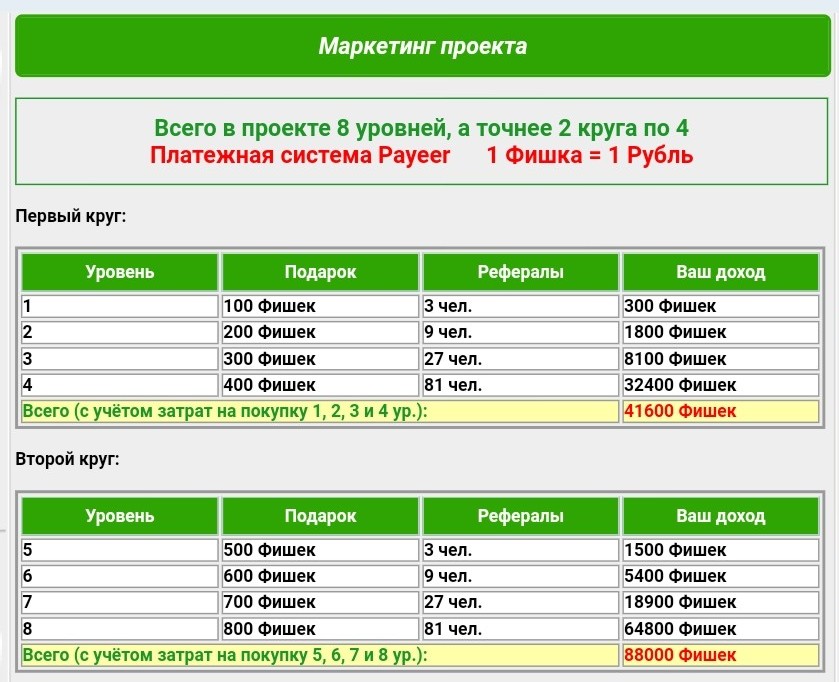The image size is (839, 682).
Task: Select the Уровень column header in first table
Action: tap(120, 271)
